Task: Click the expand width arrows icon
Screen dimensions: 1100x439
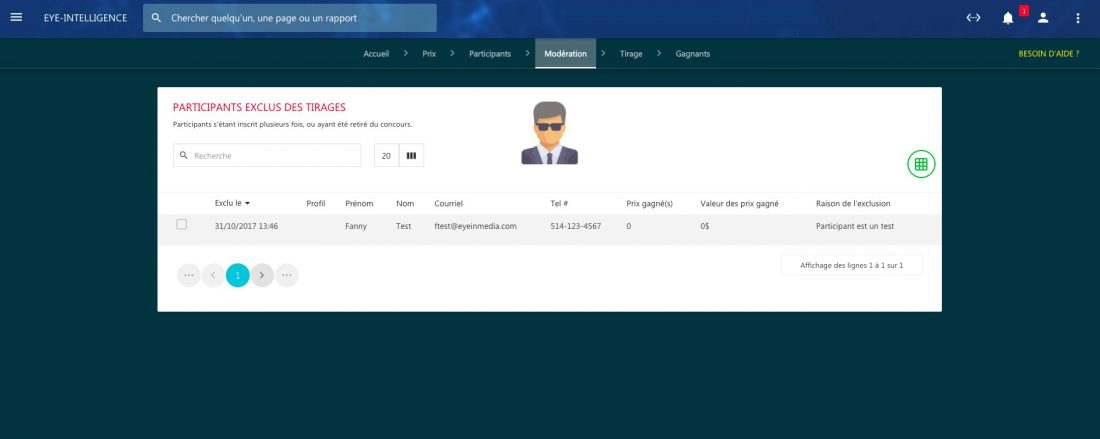Action: point(973,18)
